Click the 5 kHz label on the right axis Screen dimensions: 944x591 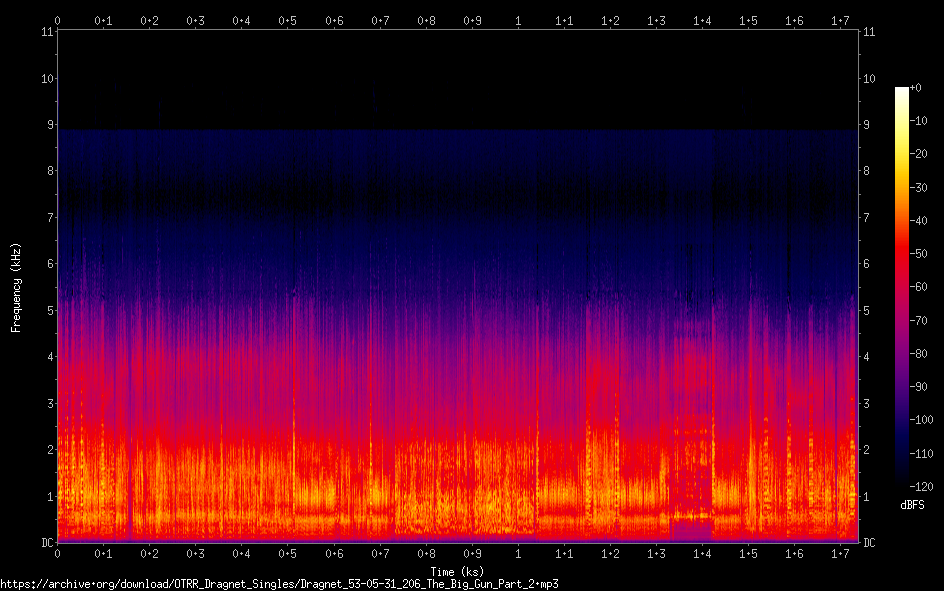click(x=868, y=311)
